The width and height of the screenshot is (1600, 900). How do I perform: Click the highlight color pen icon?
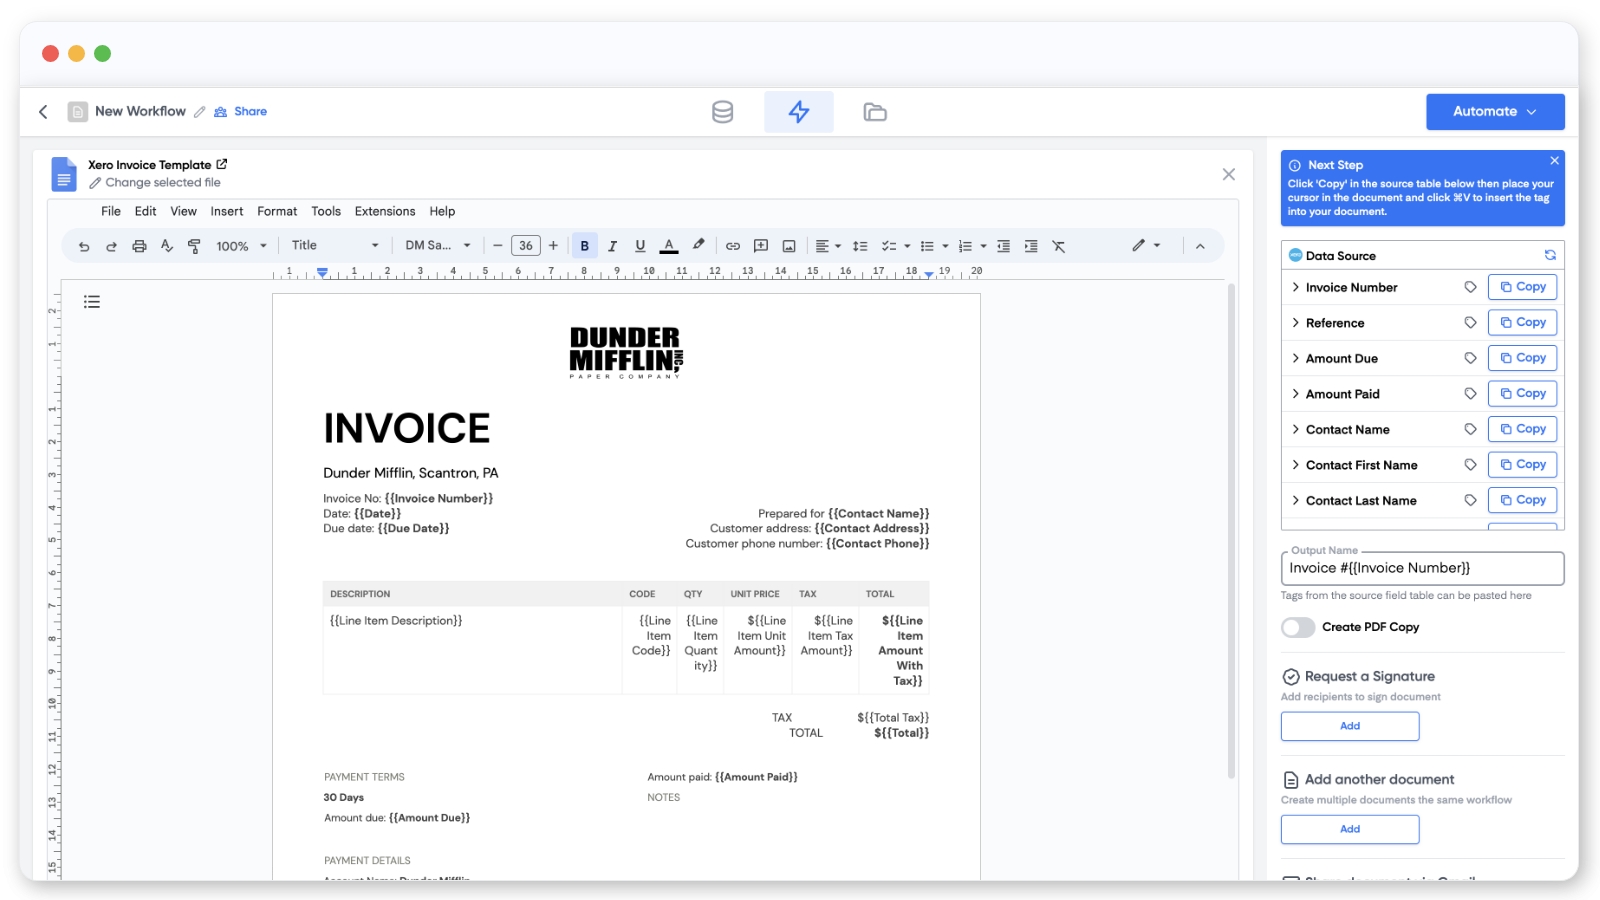coord(699,245)
